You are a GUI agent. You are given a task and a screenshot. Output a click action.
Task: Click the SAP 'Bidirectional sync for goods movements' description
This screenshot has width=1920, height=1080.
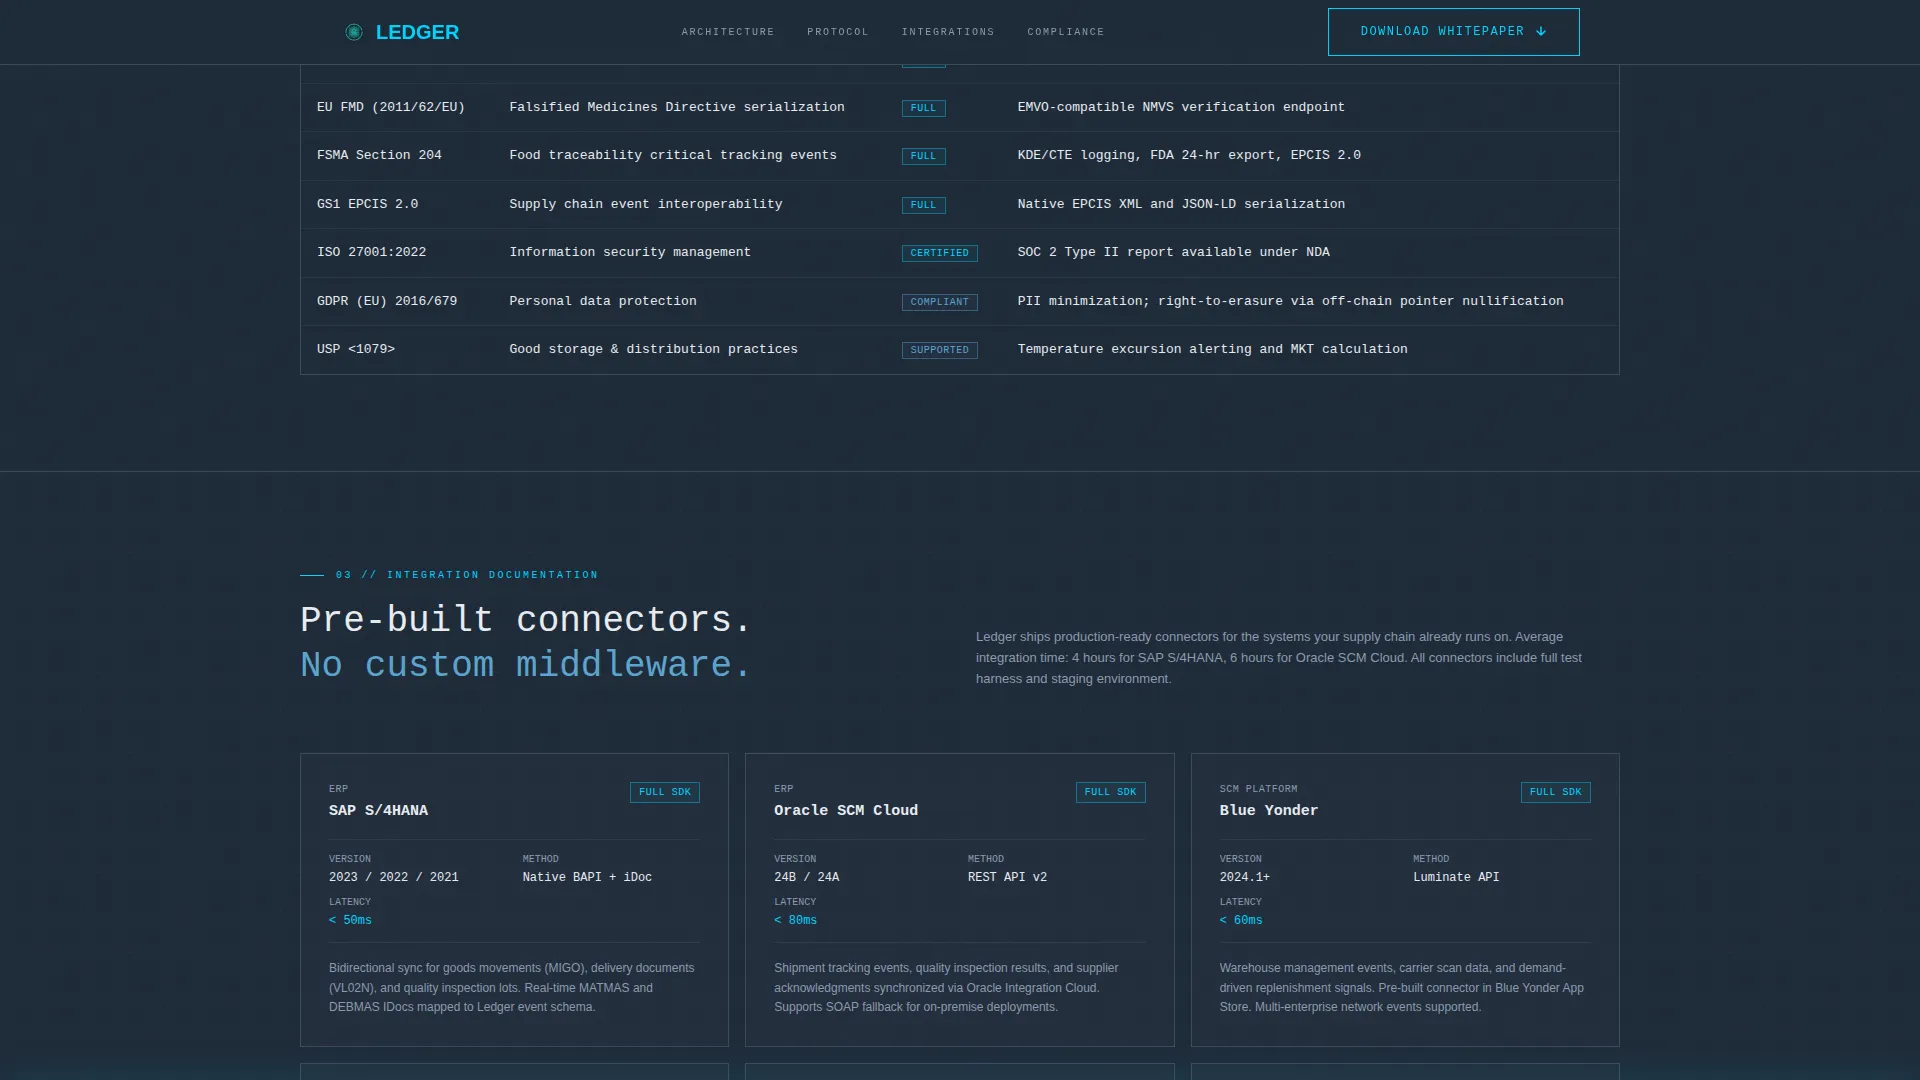[x=512, y=988]
